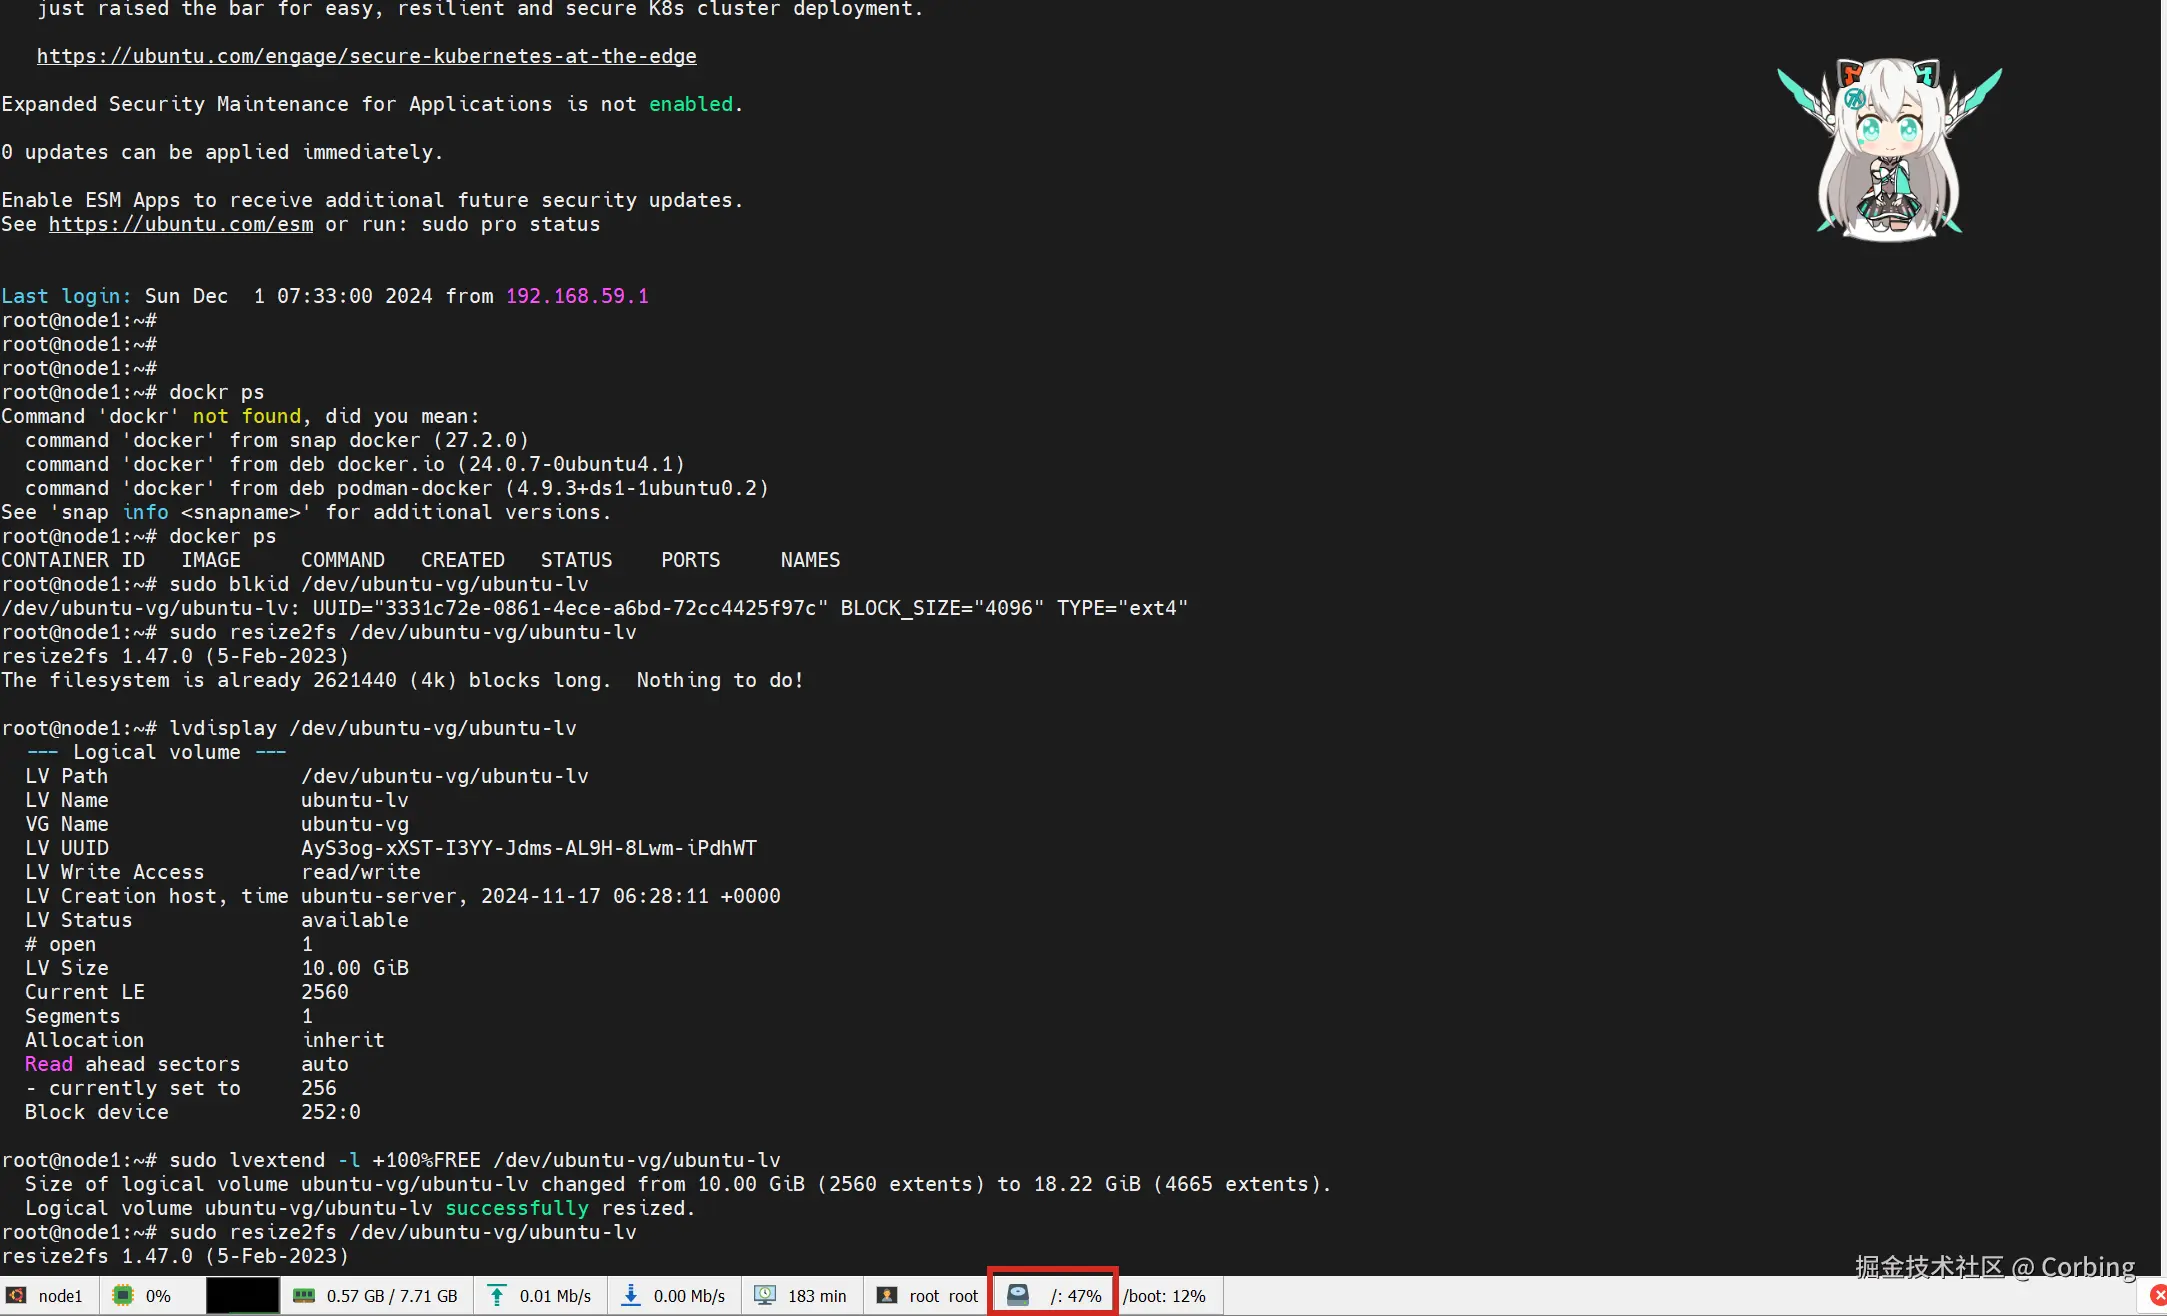Click the root disk usage drive icon
The height and width of the screenshot is (1316, 2168).
(1018, 1295)
